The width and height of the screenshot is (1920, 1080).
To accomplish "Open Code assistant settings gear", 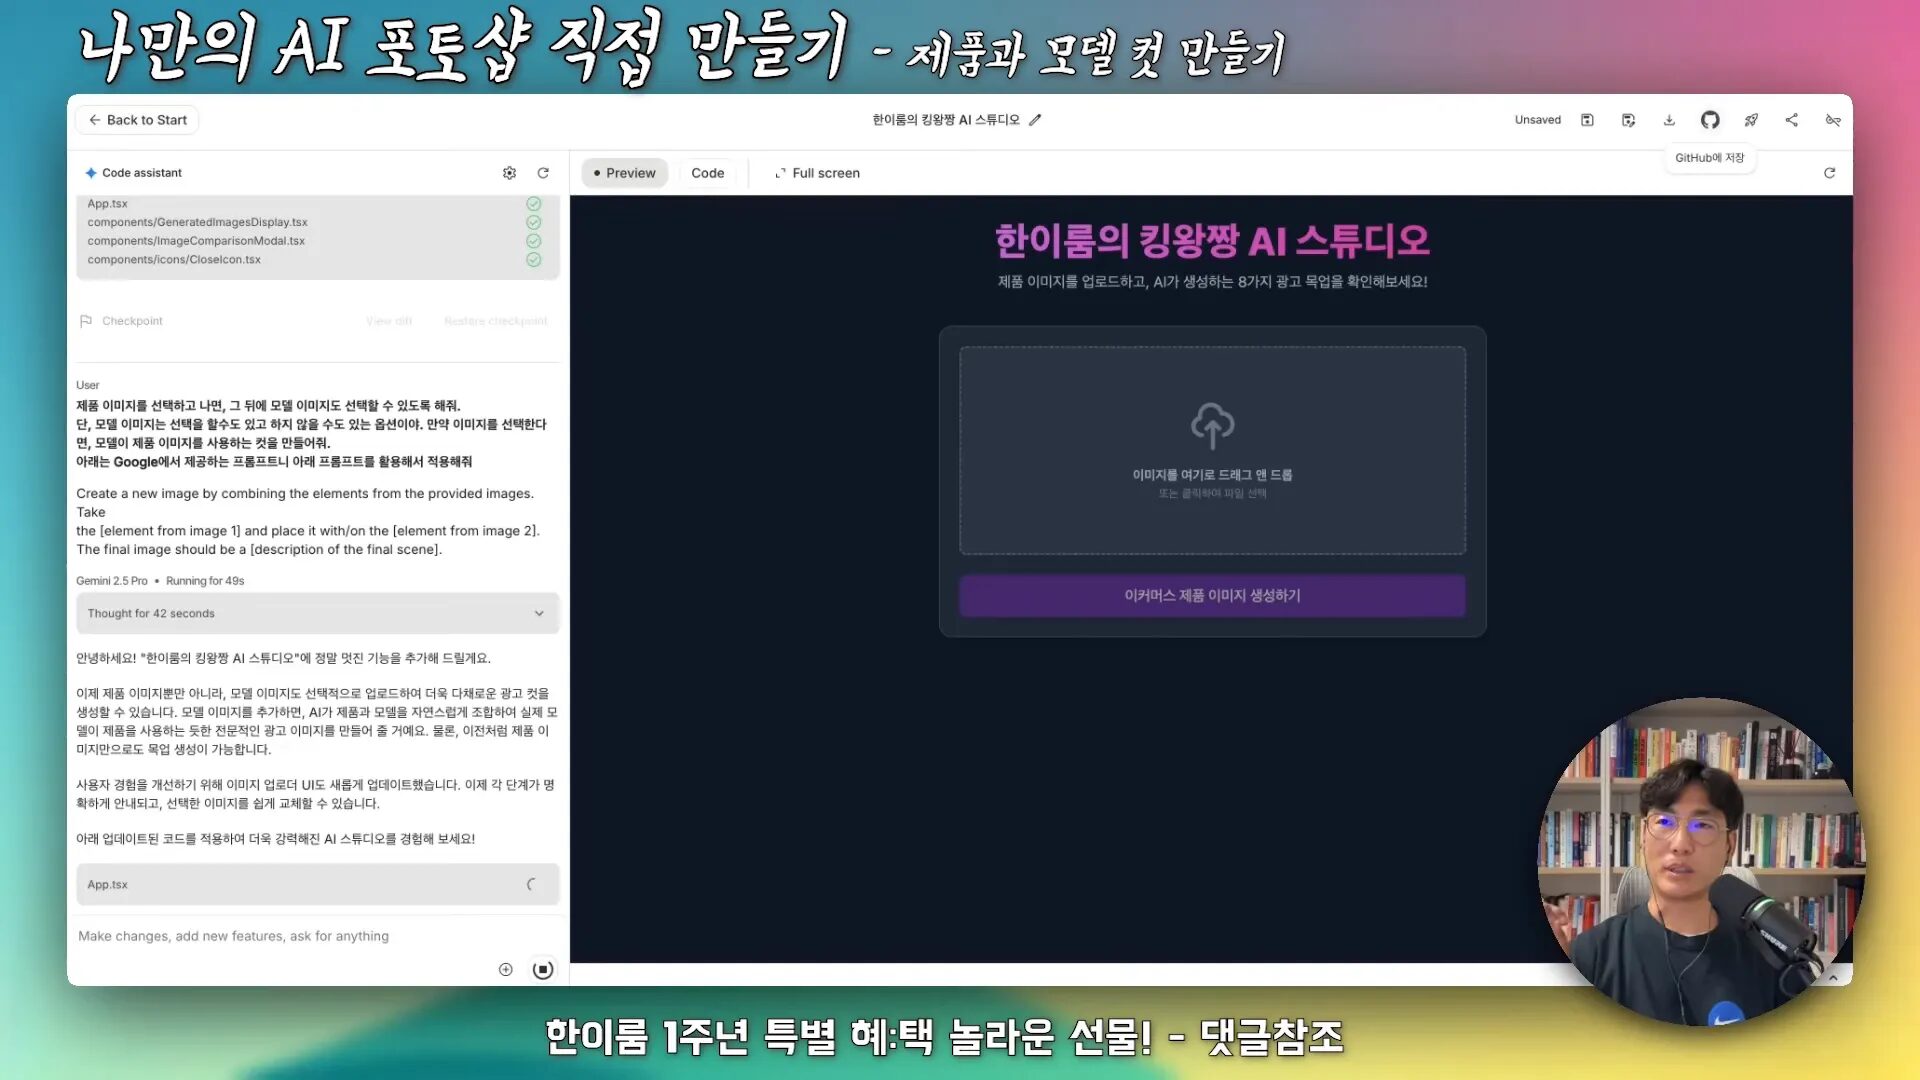I will [x=509, y=173].
